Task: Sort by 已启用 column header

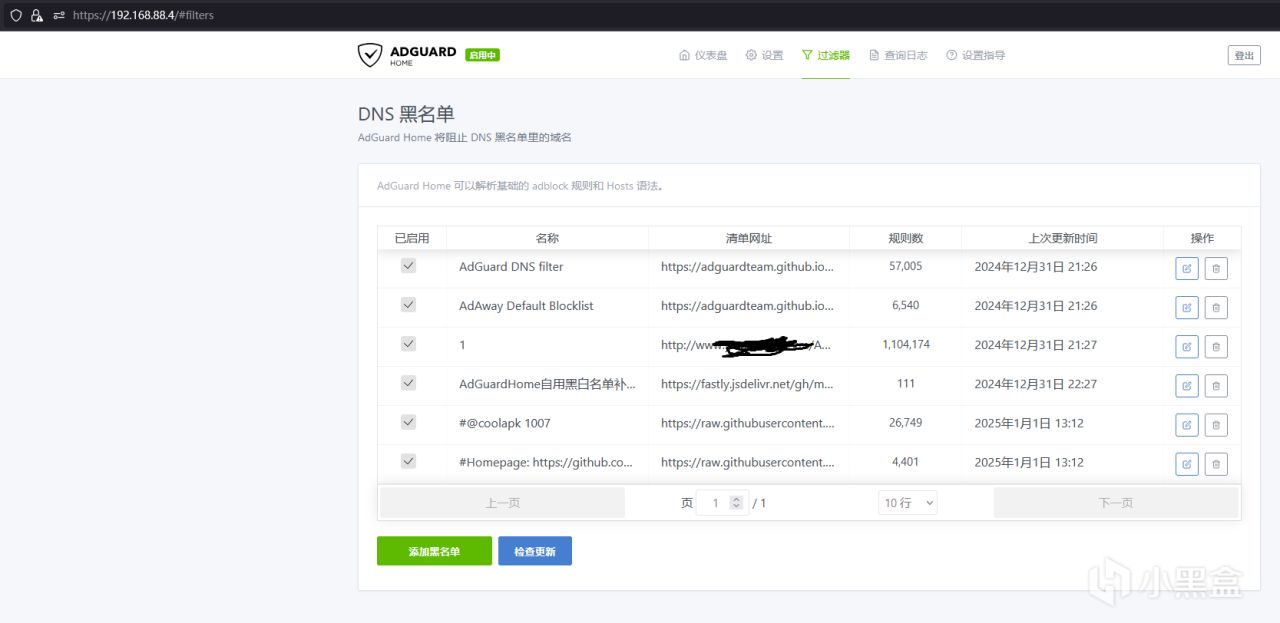Action: 412,238
